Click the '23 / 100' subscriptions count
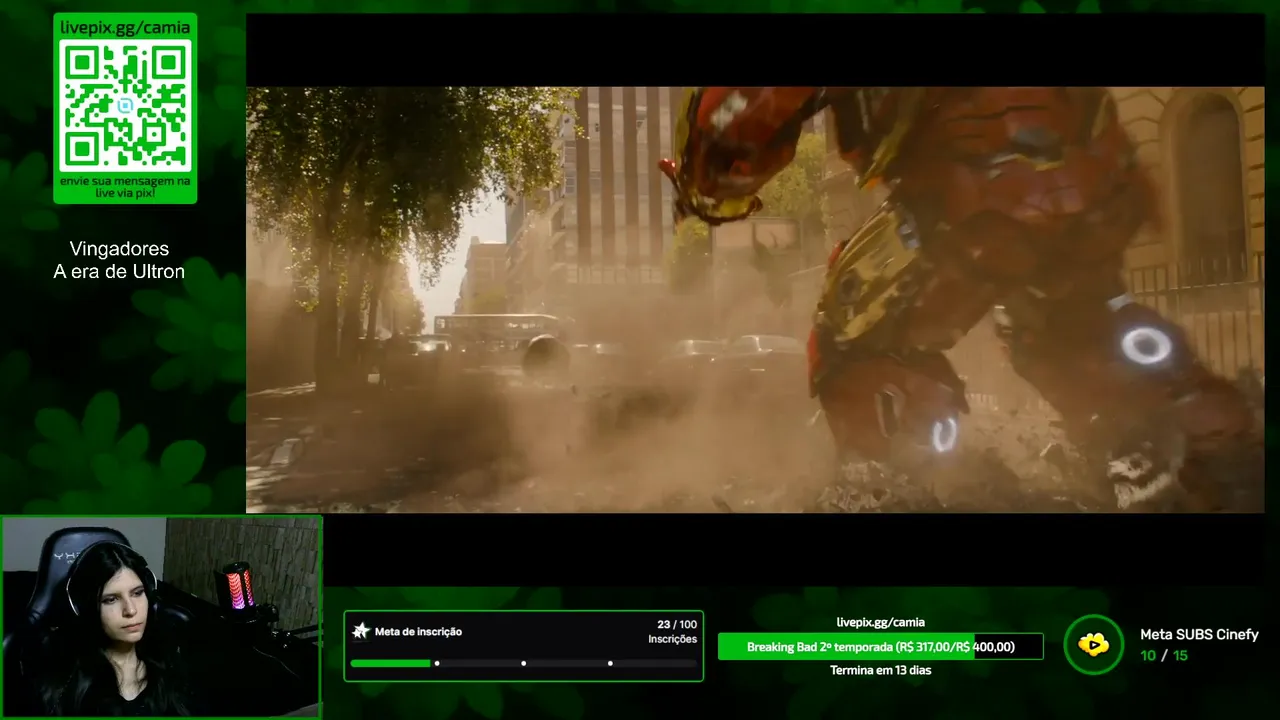 (x=677, y=624)
